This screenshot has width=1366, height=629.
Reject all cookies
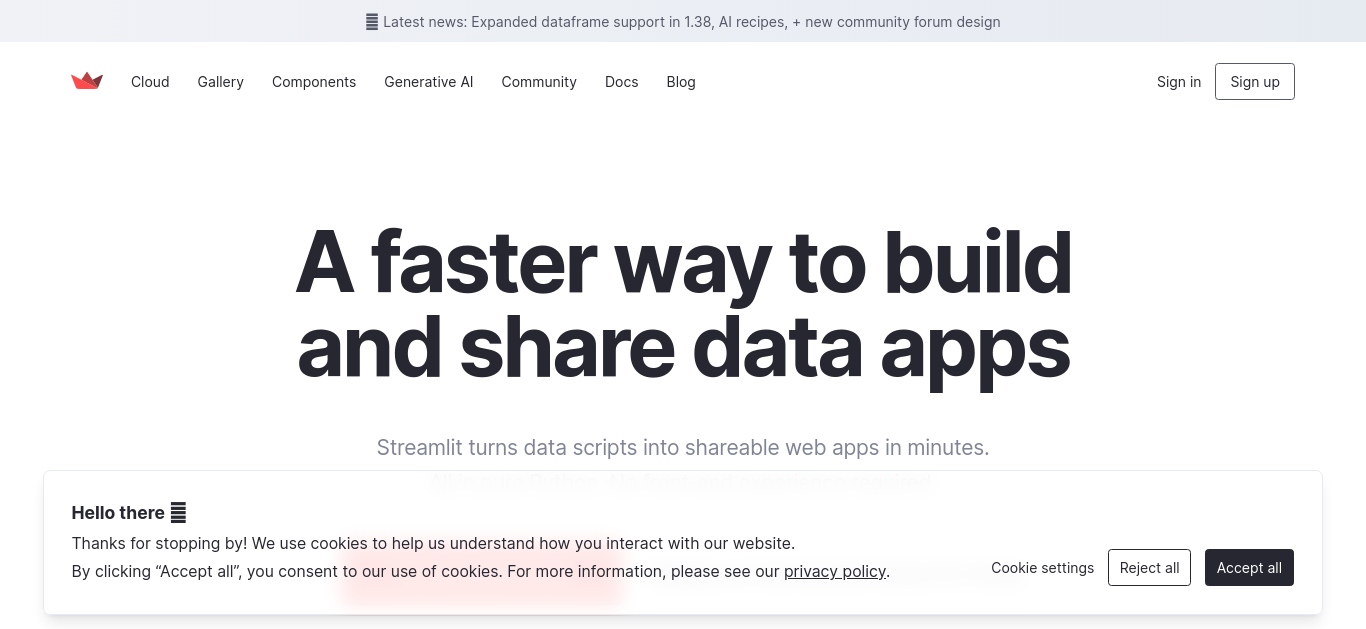[1149, 568]
